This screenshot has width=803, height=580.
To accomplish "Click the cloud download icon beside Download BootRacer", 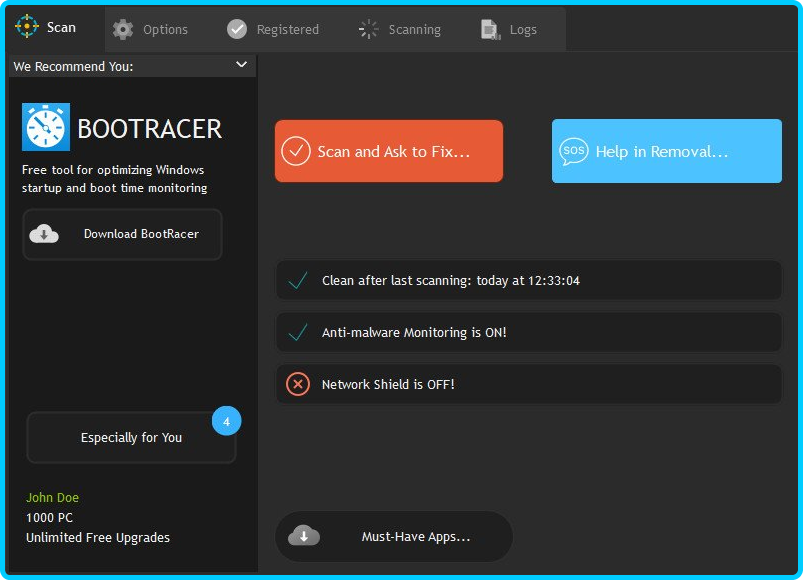I will [x=44, y=234].
